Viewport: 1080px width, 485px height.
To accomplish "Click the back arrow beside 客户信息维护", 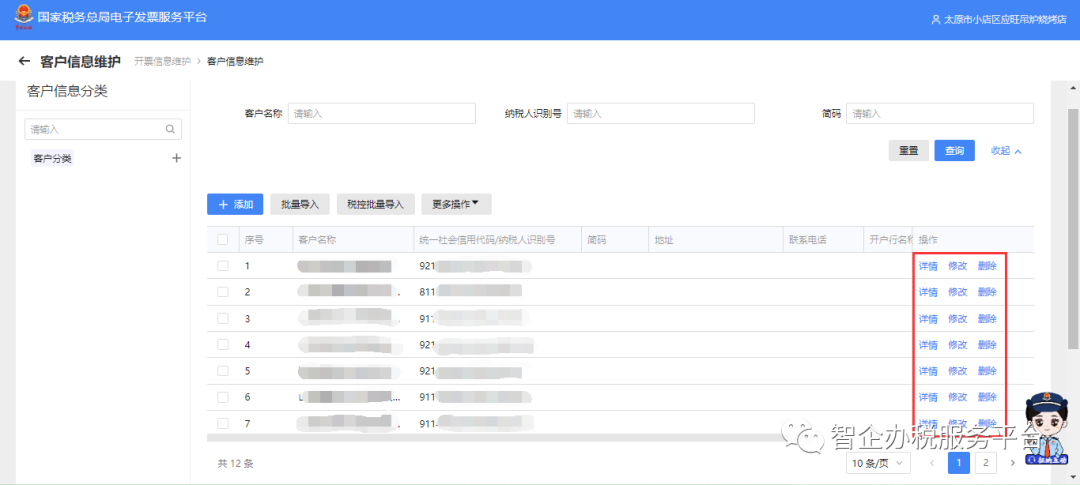I will pos(25,61).
